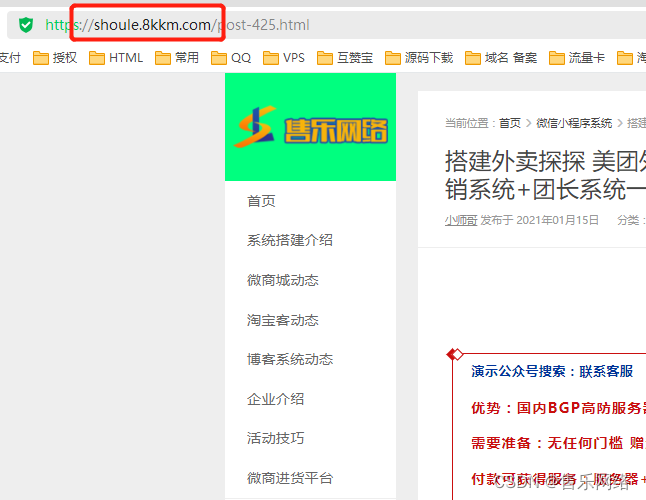Open 博客系统动态 sidebar menu item
The image size is (646, 500).
tap(290, 359)
